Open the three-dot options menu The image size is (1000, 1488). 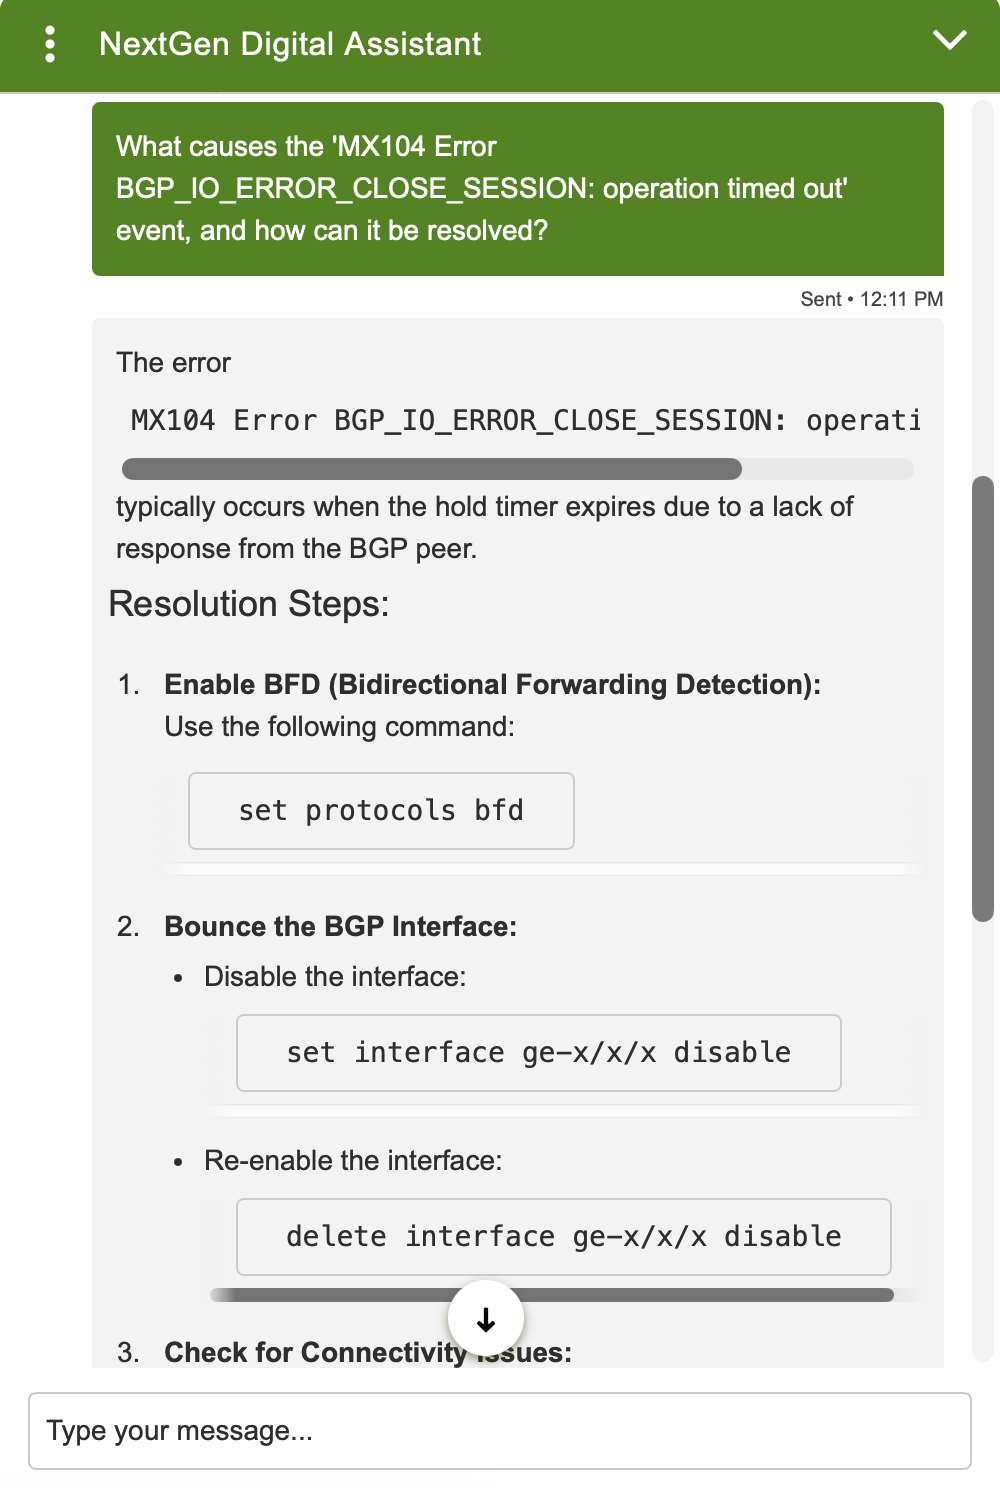50,44
